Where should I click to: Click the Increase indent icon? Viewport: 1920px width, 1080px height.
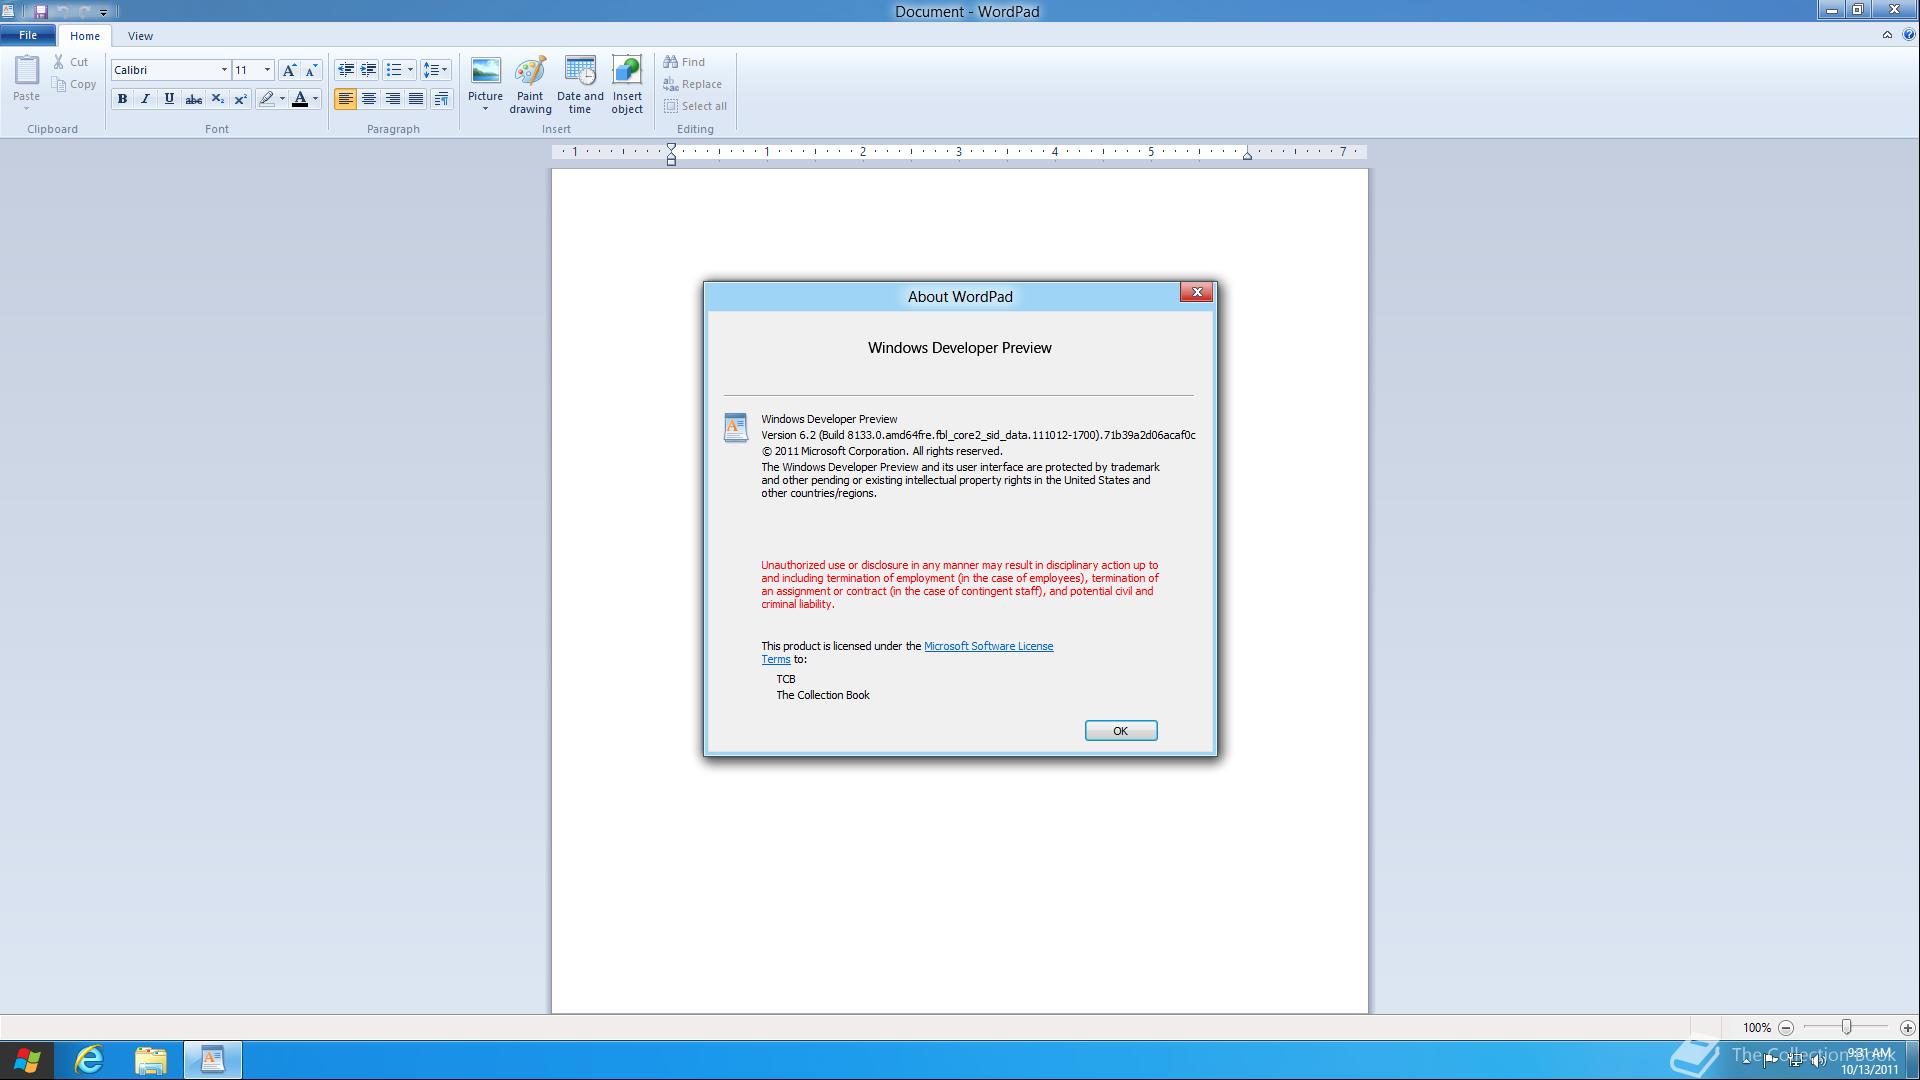(x=368, y=70)
